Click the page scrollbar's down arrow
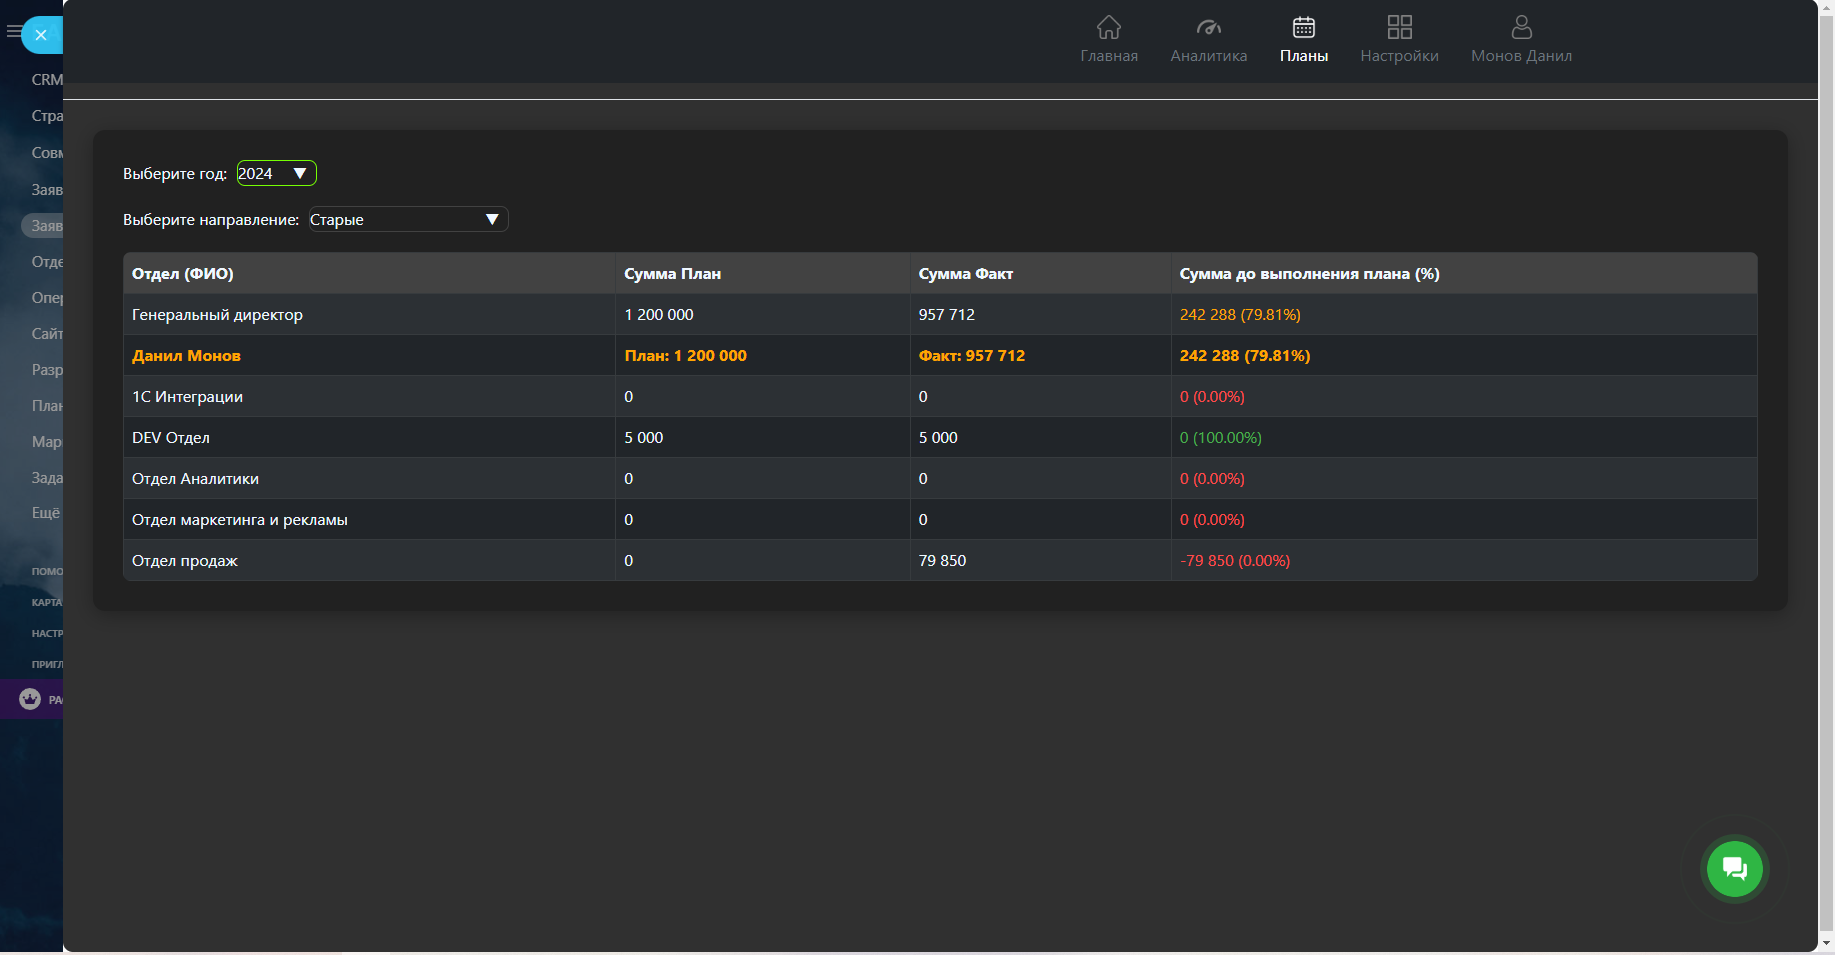 (1826, 943)
